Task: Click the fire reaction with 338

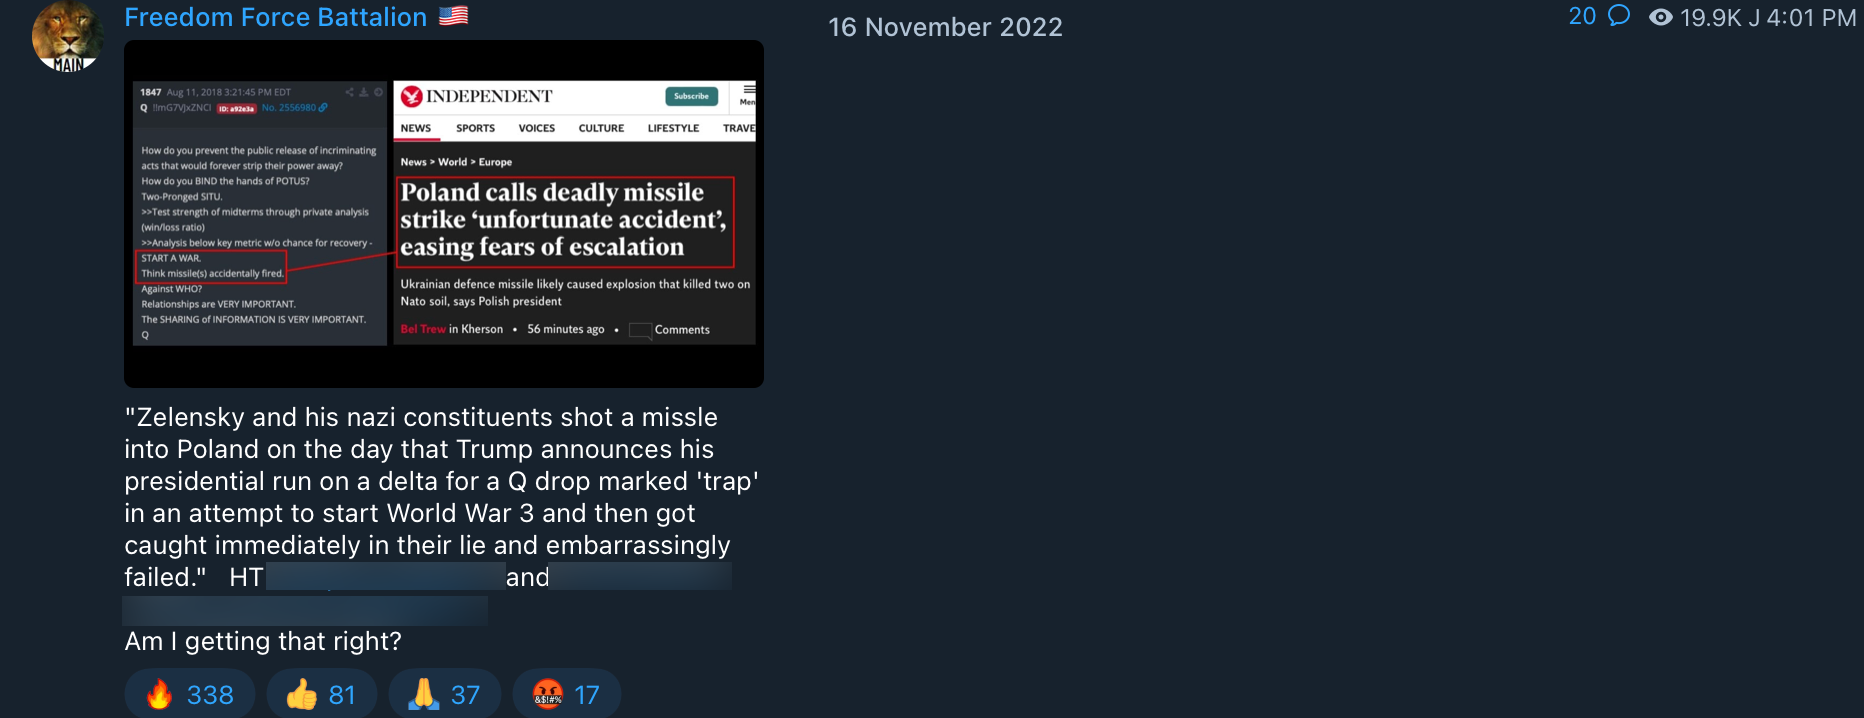Action: click(x=190, y=694)
